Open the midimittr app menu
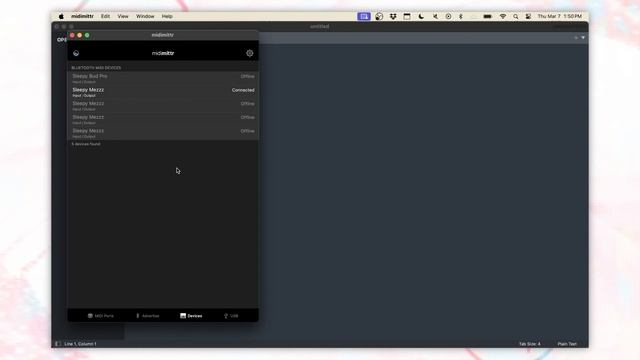 [x=82, y=16]
